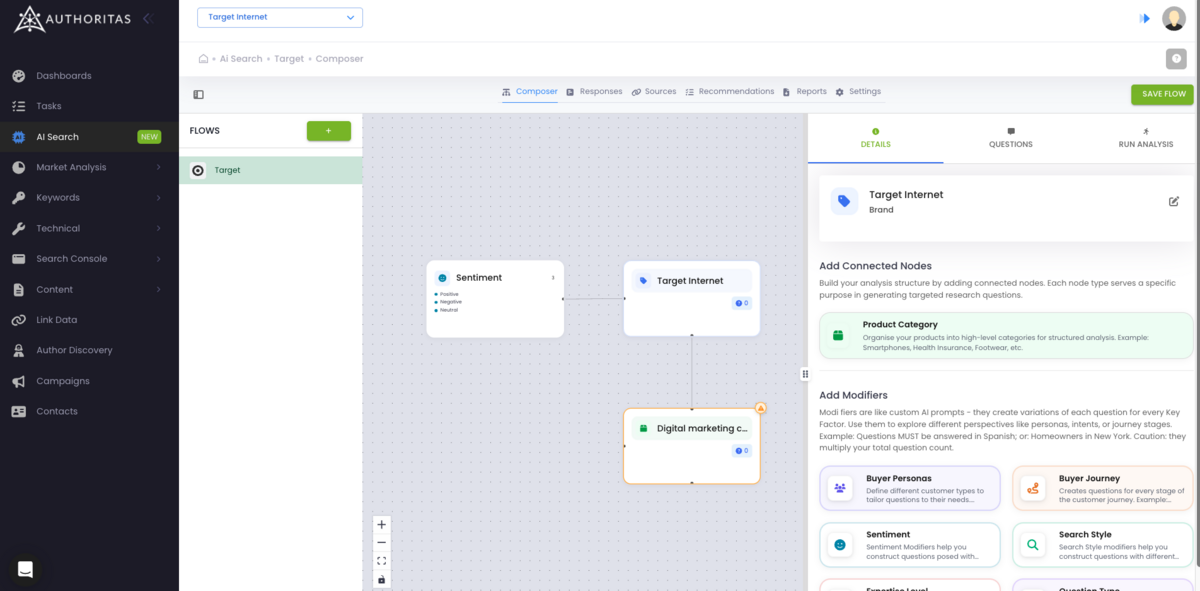Click question count badge on Digital marketing node
This screenshot has width=1200, height=591.
tap(741, 451)
